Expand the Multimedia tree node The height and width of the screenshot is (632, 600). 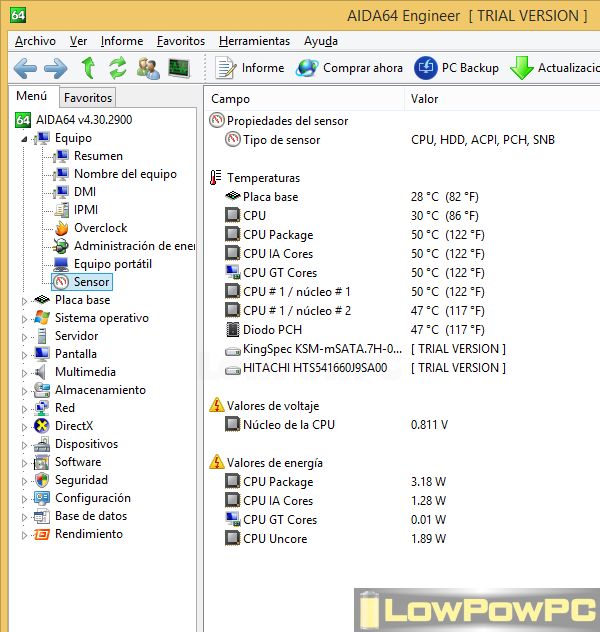click(x=24, y=373)
